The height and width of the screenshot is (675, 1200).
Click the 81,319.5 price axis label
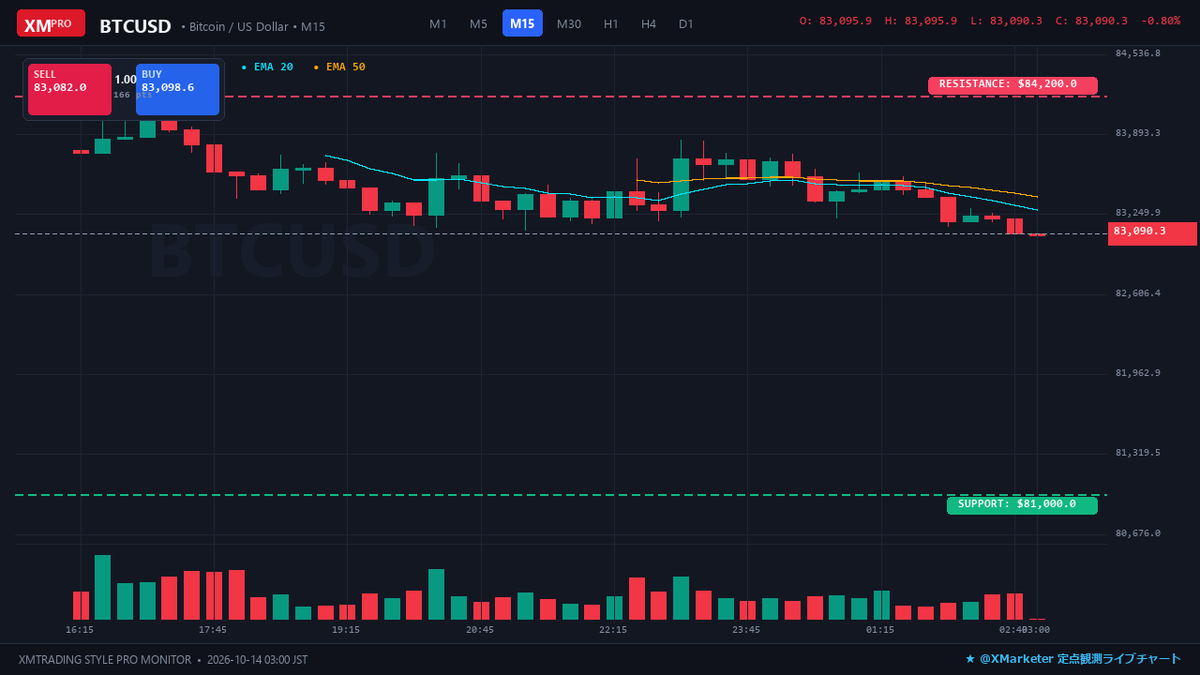(1138, 453)
